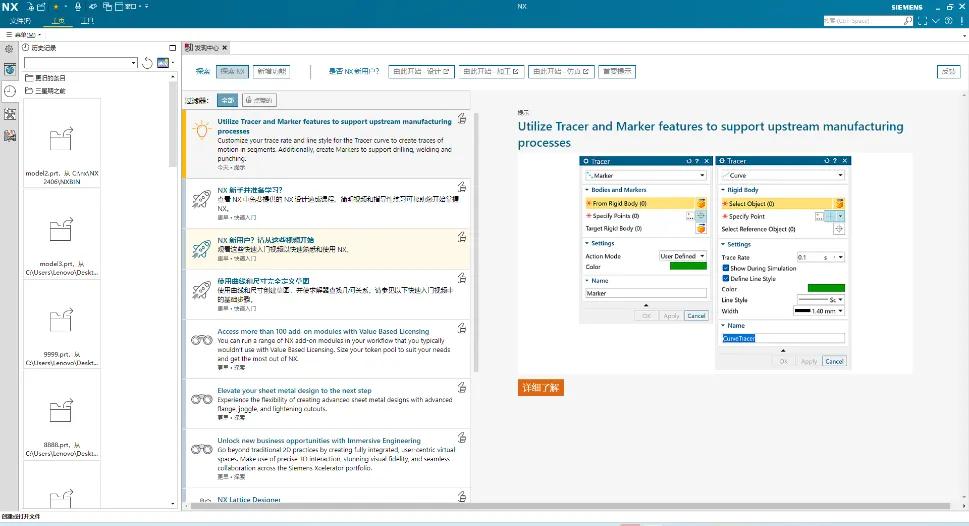The width and height of the screenshot is (969, 526).
Task: Open dropdown arrow beside the image view icon
Action: pos(172,63)
